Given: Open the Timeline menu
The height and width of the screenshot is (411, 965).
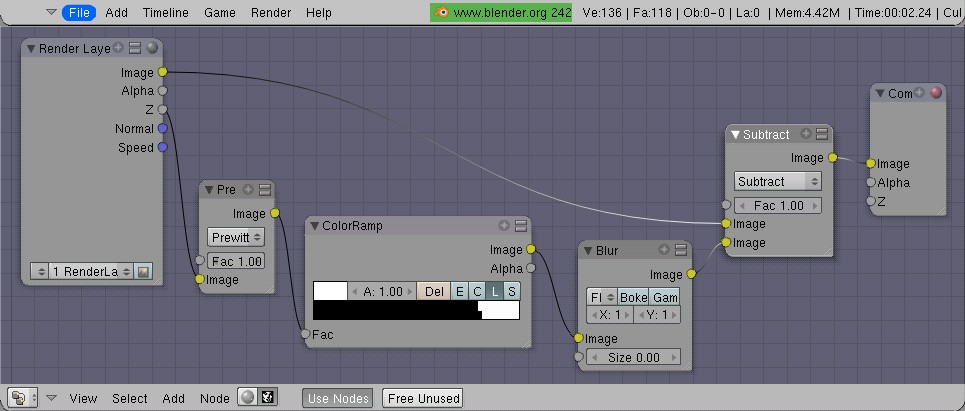Looking at the screenshot, I should coord(166,12).
